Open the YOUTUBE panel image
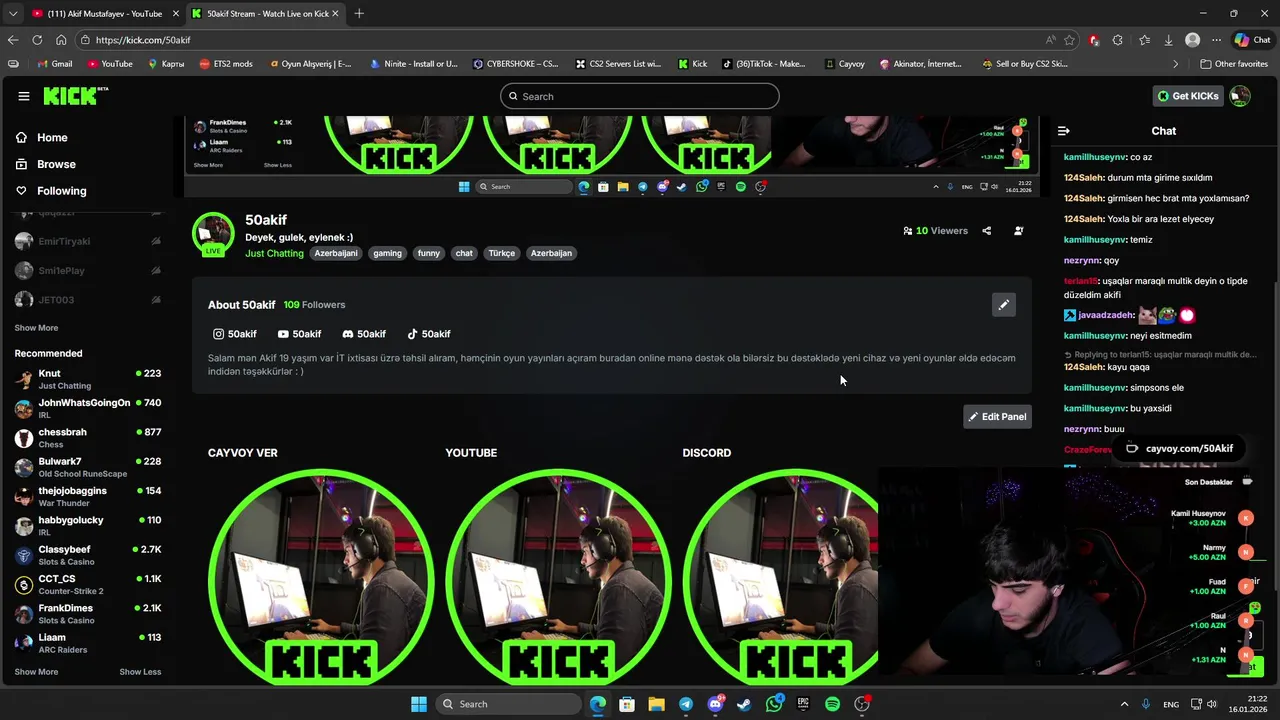The height and width of the screenshot is (720, 1280). (558, 578)
